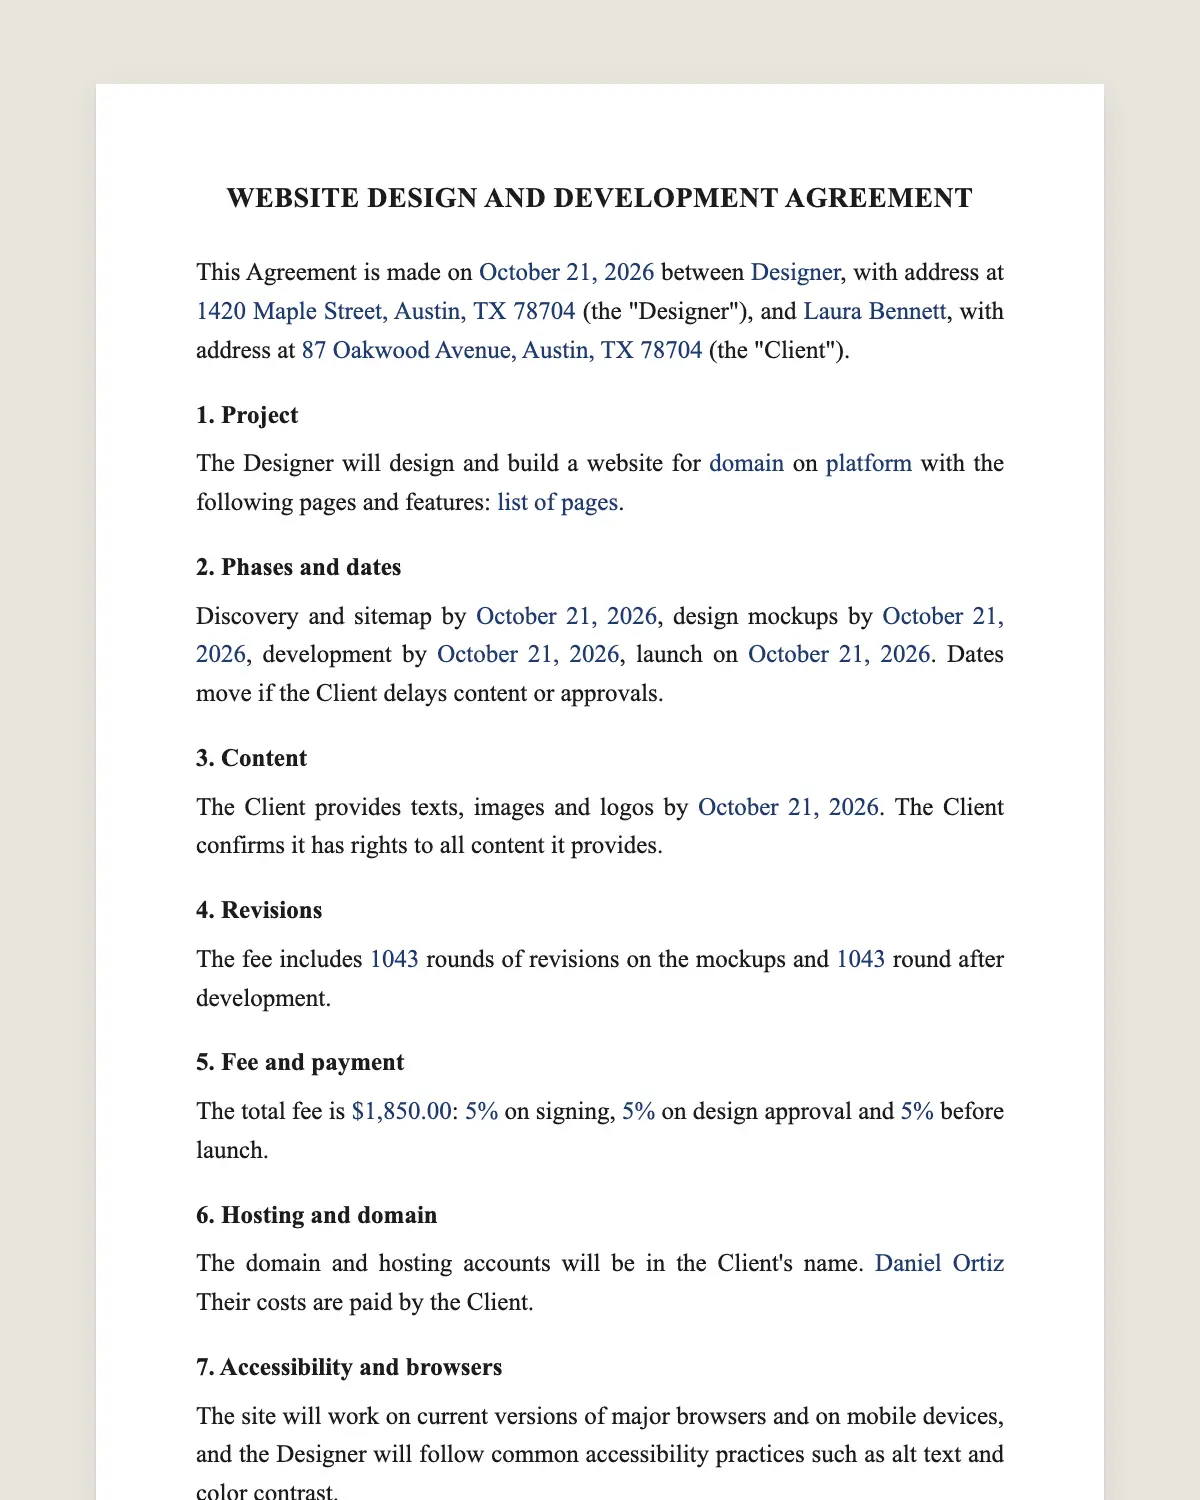Click the '6. Hosting and domain' heading
Viewport: 1200px width, 1500px height.
(317, 1215)
